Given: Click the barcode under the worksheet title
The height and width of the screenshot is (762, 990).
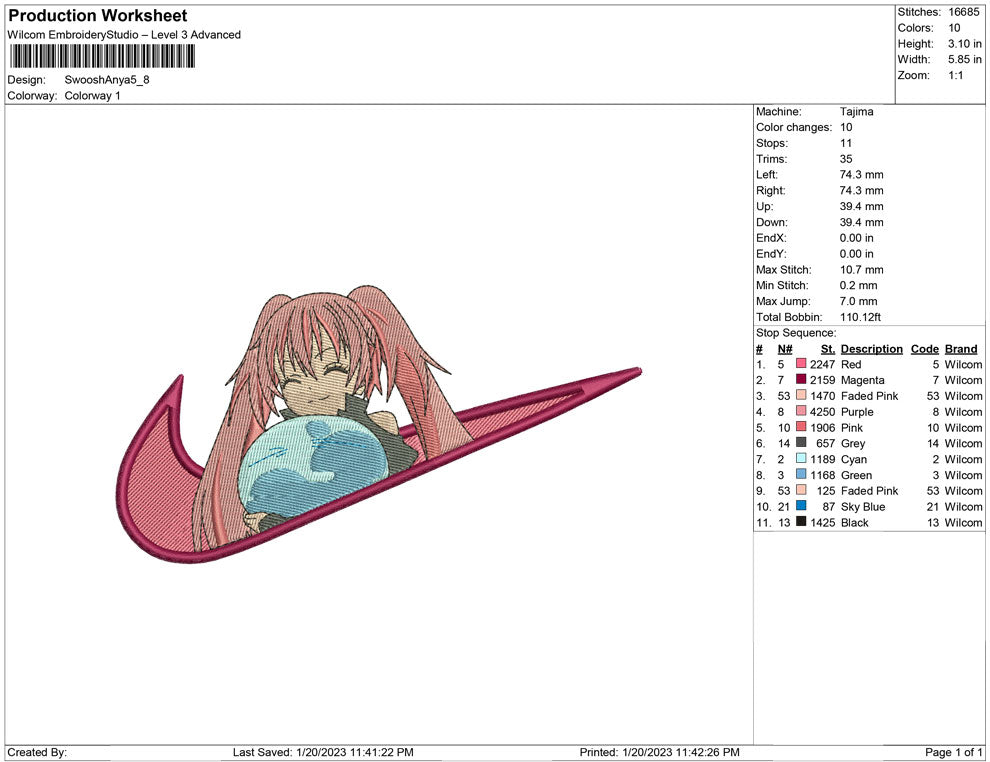Looking at the screenshot, I should (x=102, y=57).
